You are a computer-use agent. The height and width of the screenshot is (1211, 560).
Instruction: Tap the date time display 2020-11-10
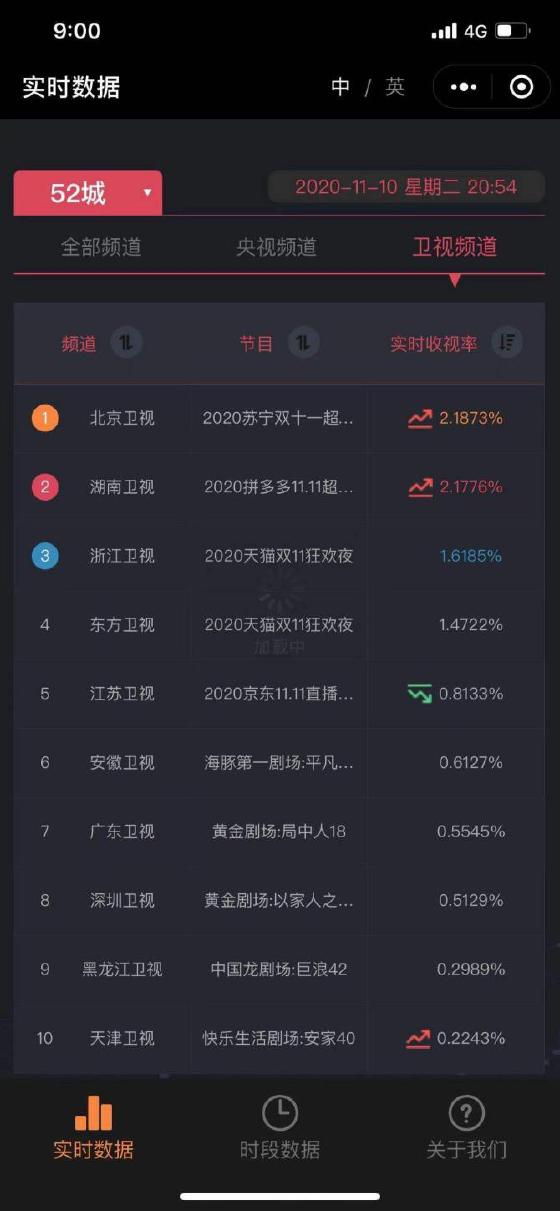tap(406, 187)
